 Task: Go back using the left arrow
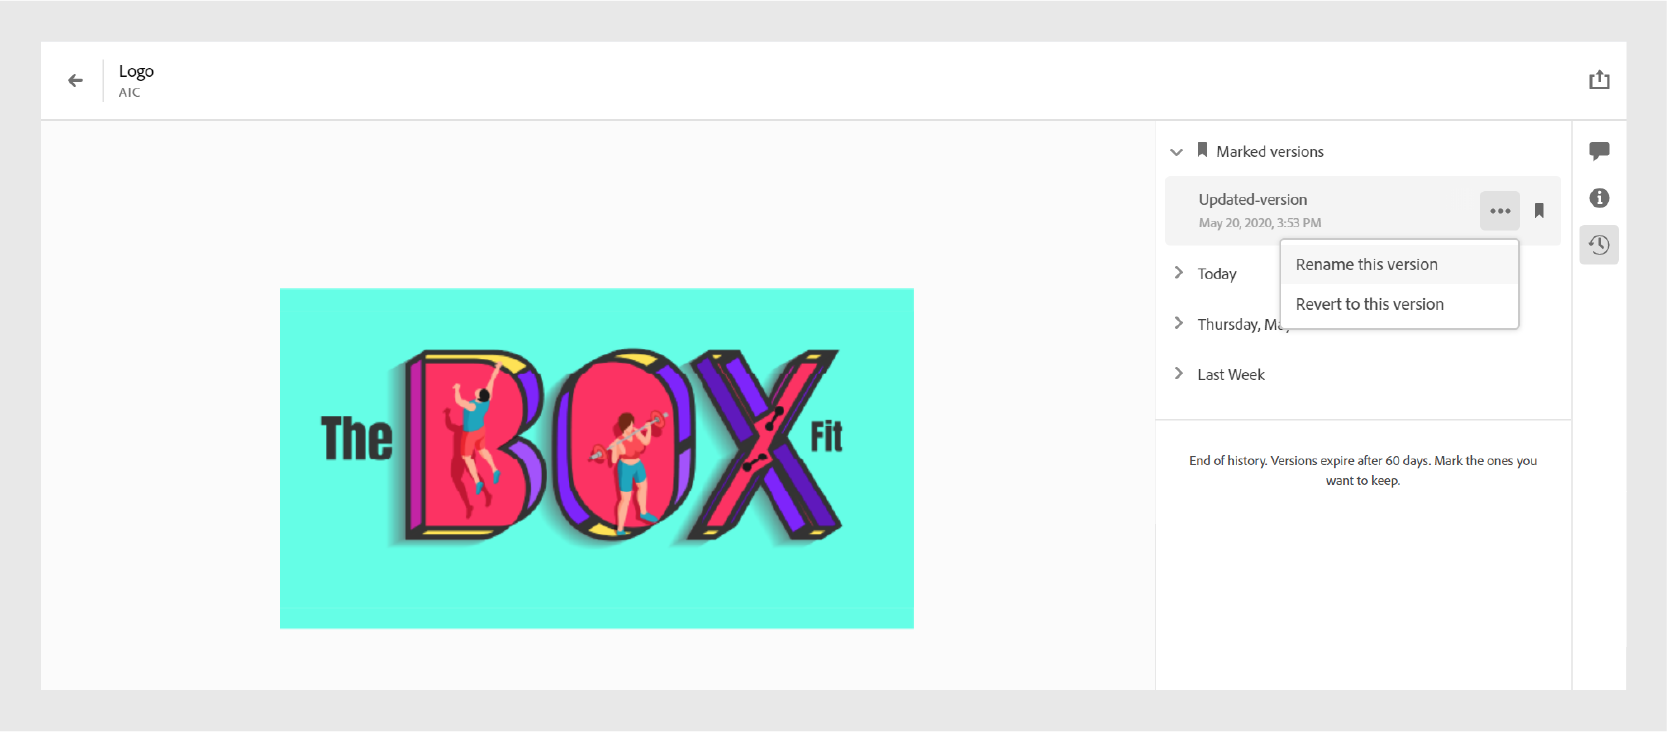[76, 80]
